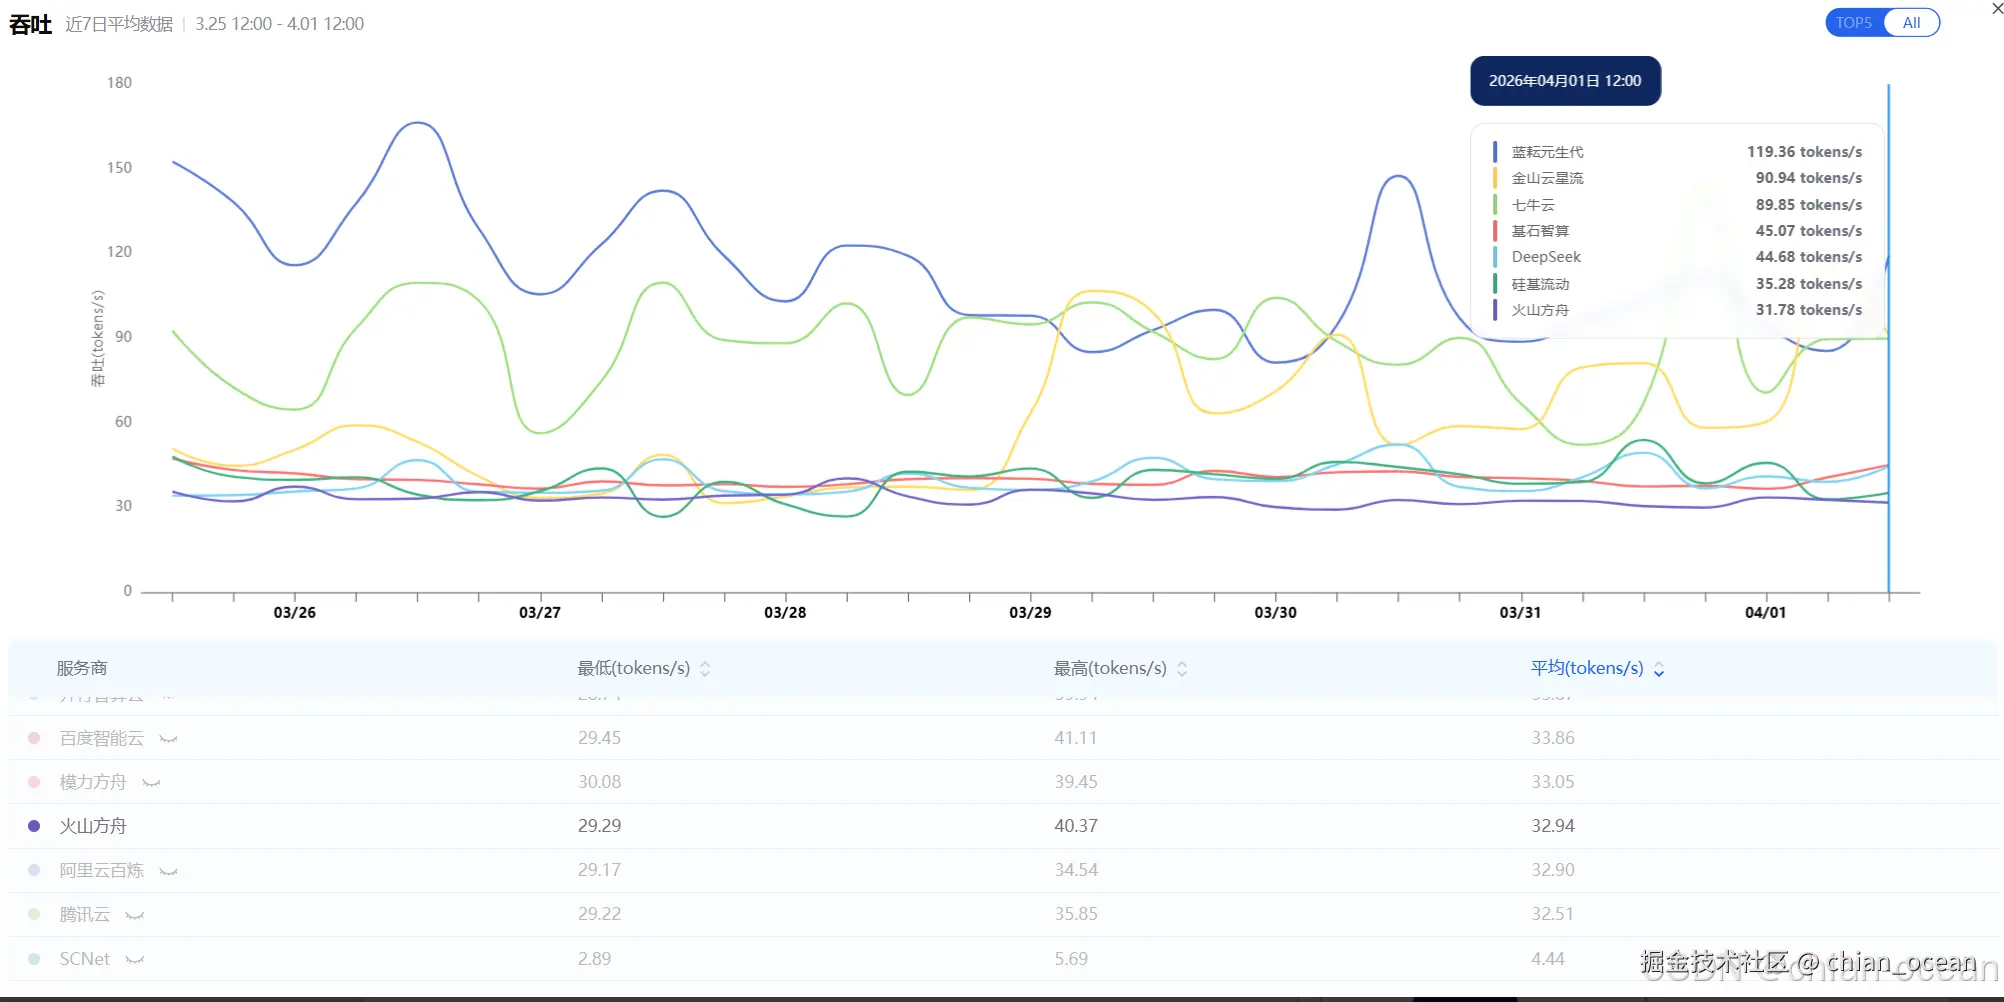The image size is (2004, 1002).
Task: Click the 33.86 average value cell
Action: (1553, 738)
